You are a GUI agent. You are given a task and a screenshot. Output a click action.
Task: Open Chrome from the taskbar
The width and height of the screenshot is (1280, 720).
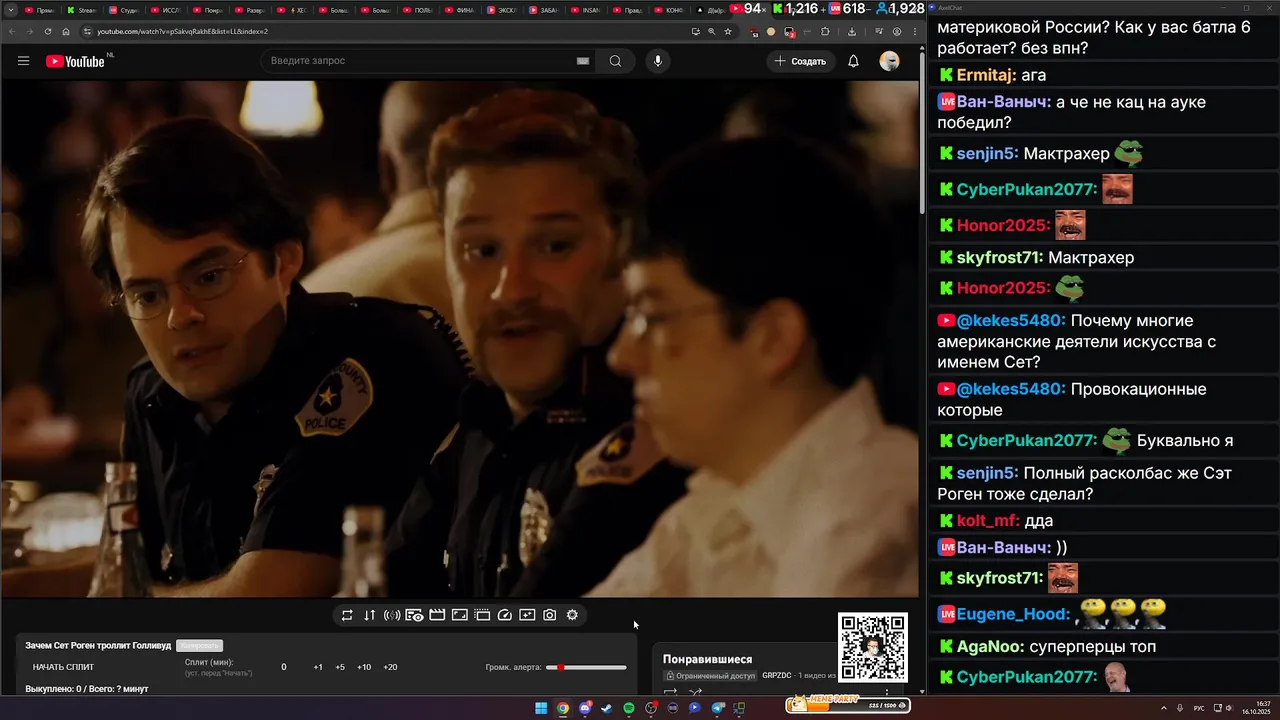click(563, 708)
